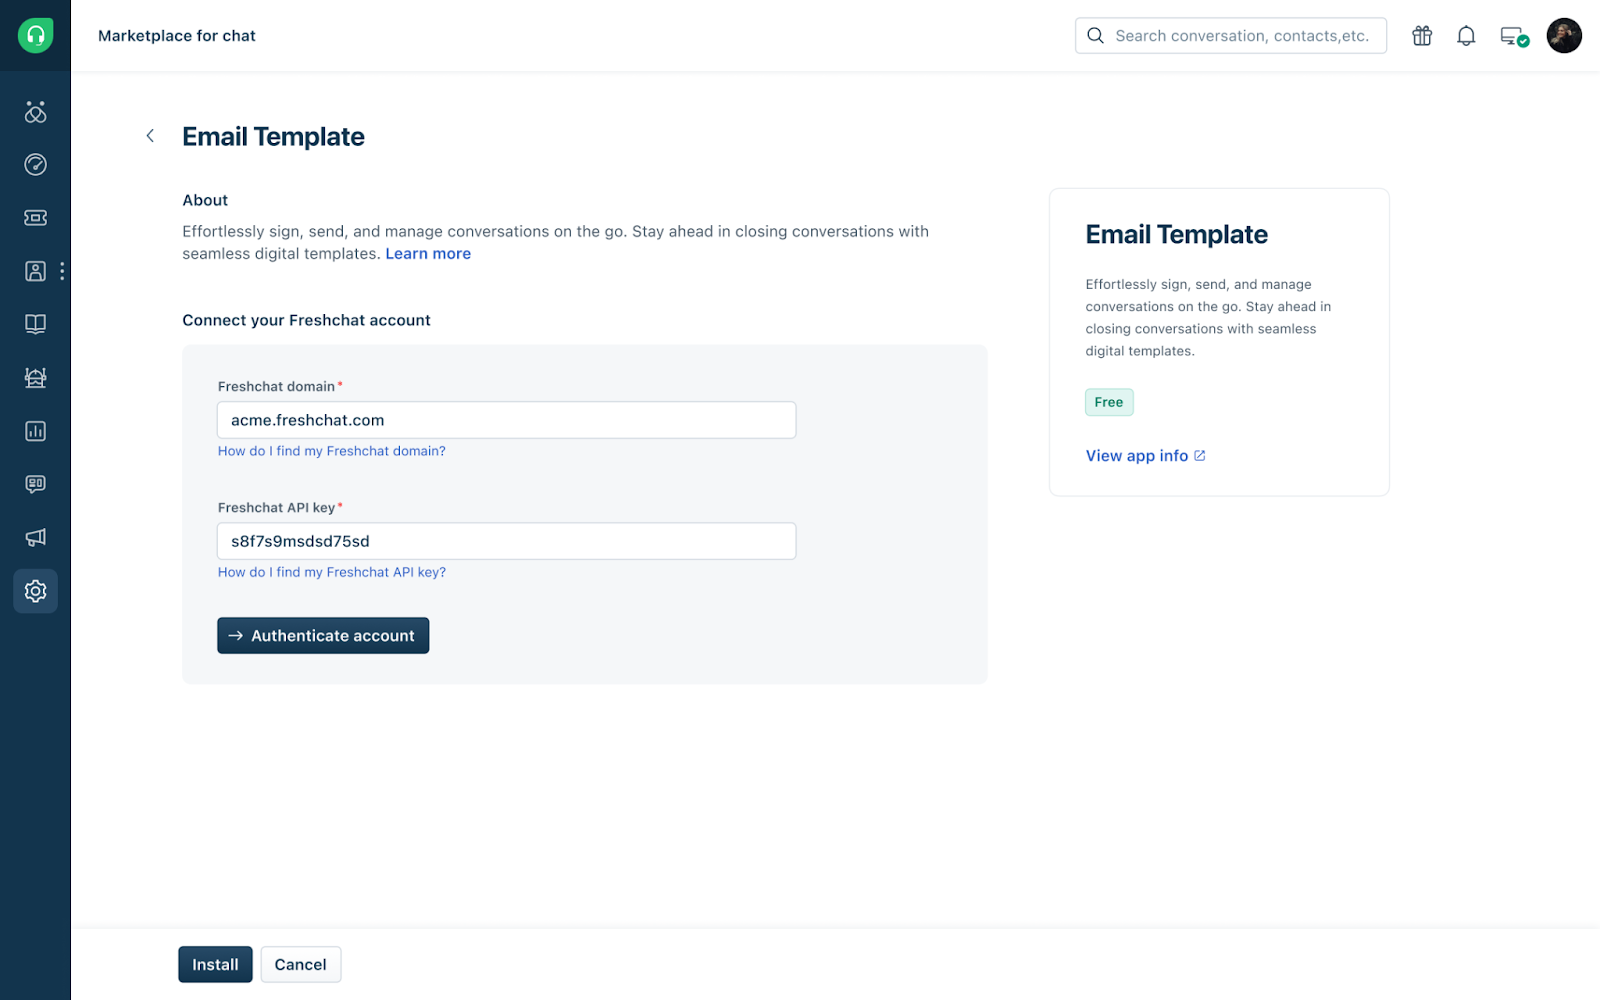Open the first sidebar icon of interlocking circles
Viewport: 1600px width, 1000px height.
pos(35,111)
